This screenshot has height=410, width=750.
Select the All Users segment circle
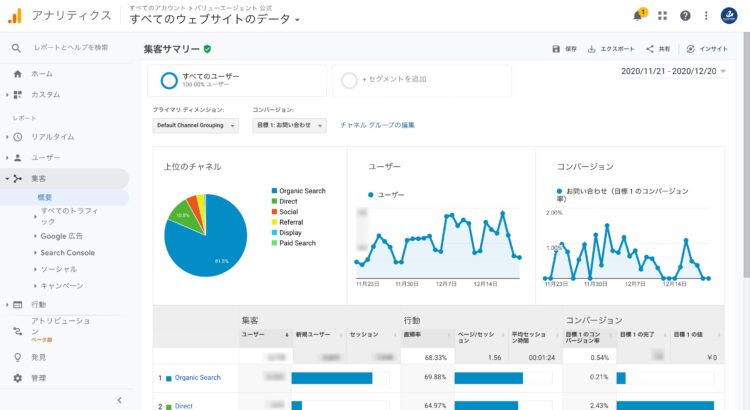point(169,80)
